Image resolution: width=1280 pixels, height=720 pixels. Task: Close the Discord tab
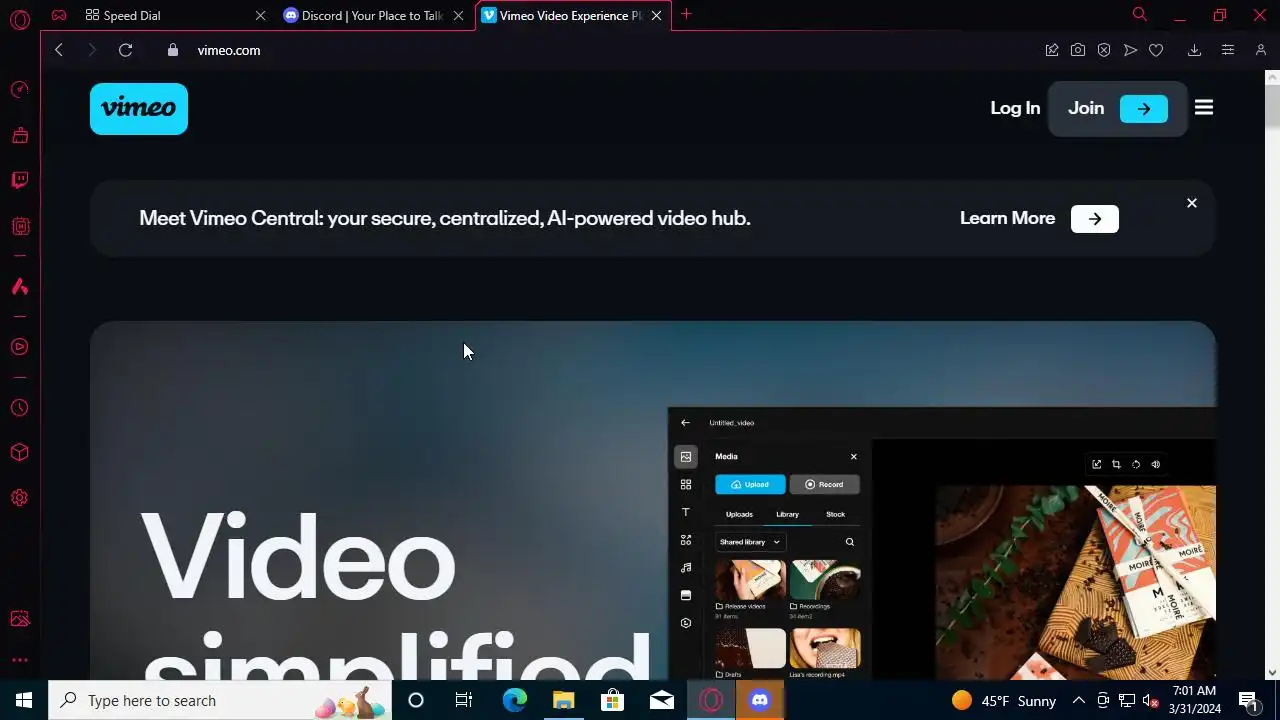click(458, 15)
